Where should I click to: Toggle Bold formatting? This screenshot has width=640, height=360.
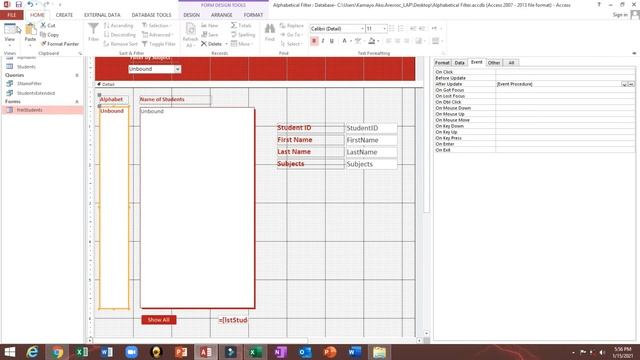314,41
